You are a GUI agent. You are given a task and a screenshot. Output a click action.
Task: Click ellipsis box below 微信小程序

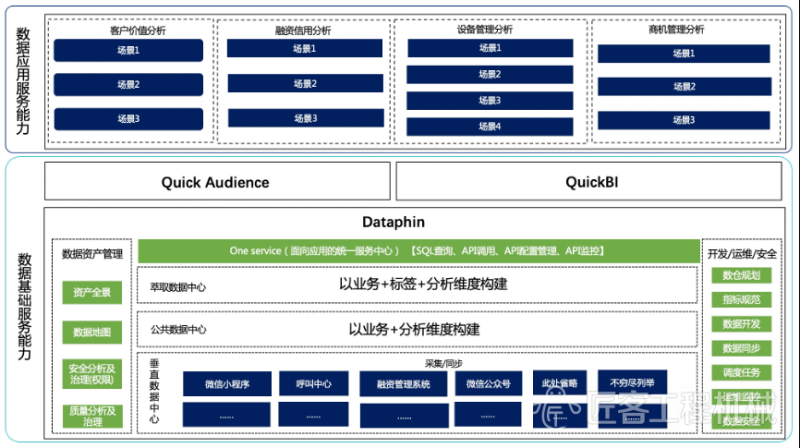pyautogui.click(x=227, y=415)
